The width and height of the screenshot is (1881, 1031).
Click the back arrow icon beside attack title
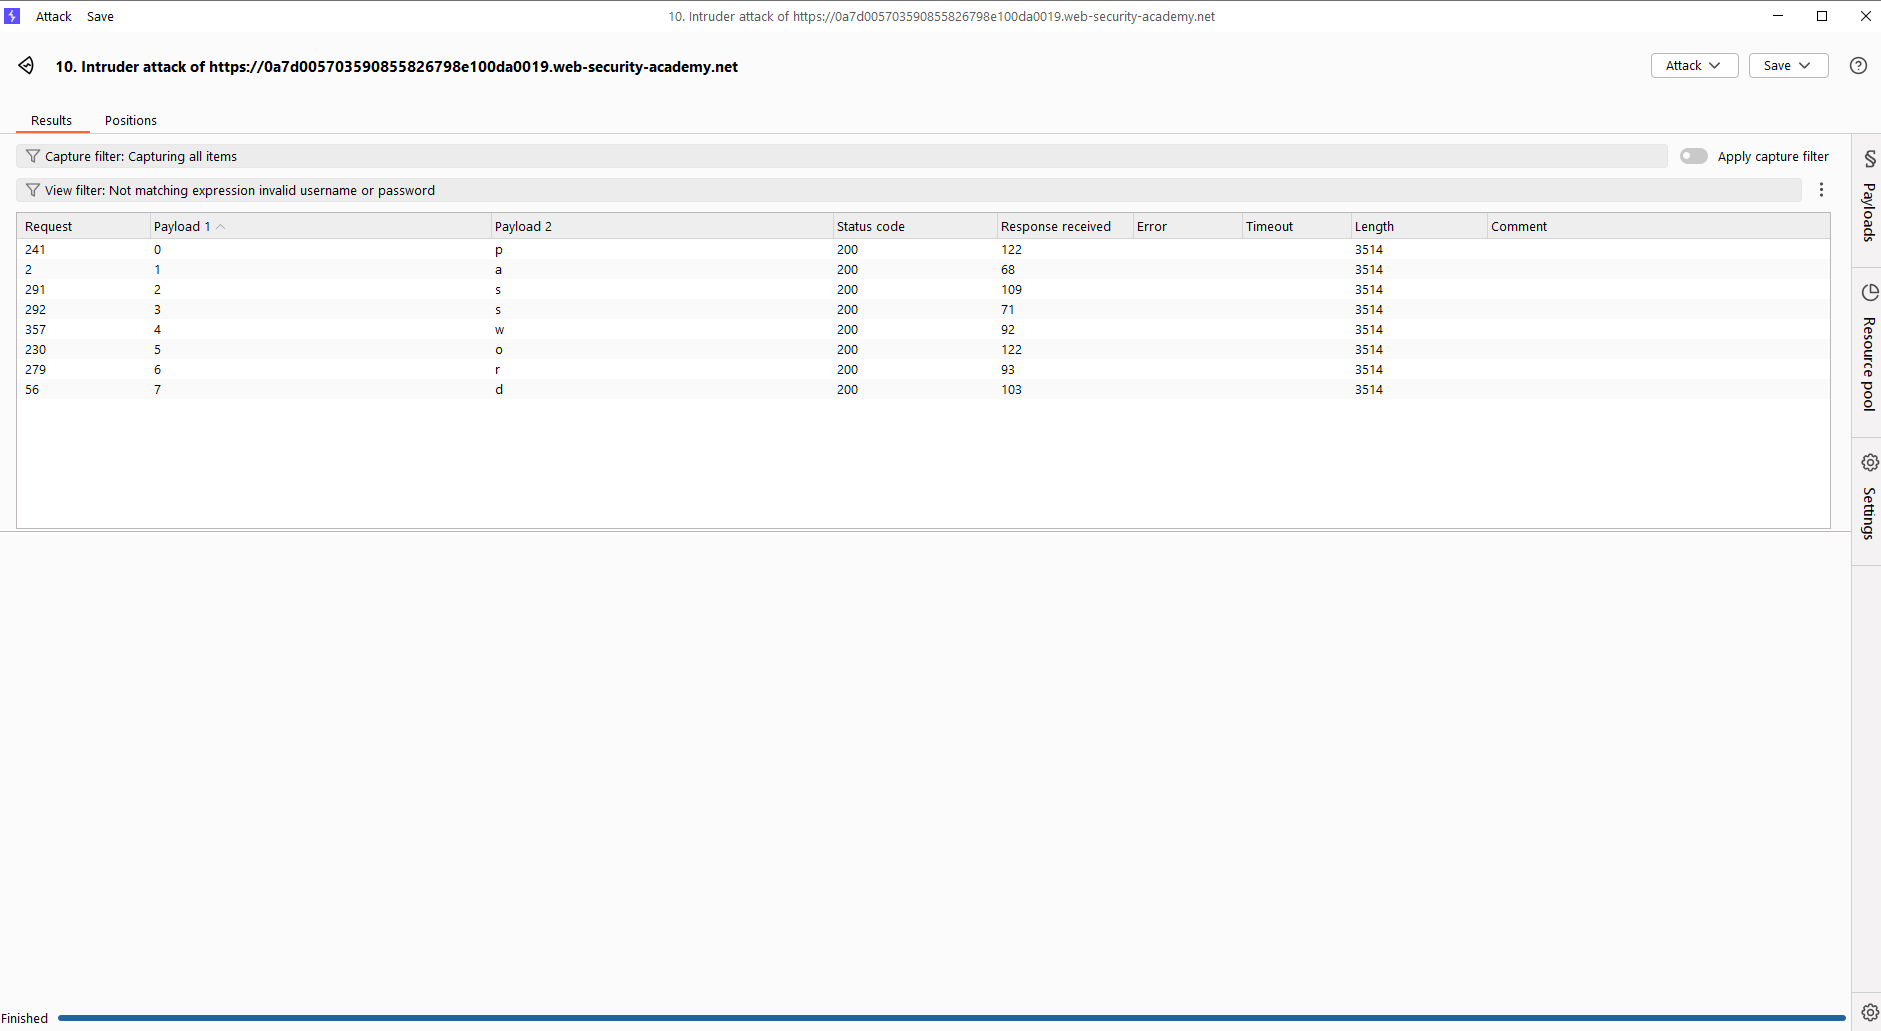pos(26,66)
